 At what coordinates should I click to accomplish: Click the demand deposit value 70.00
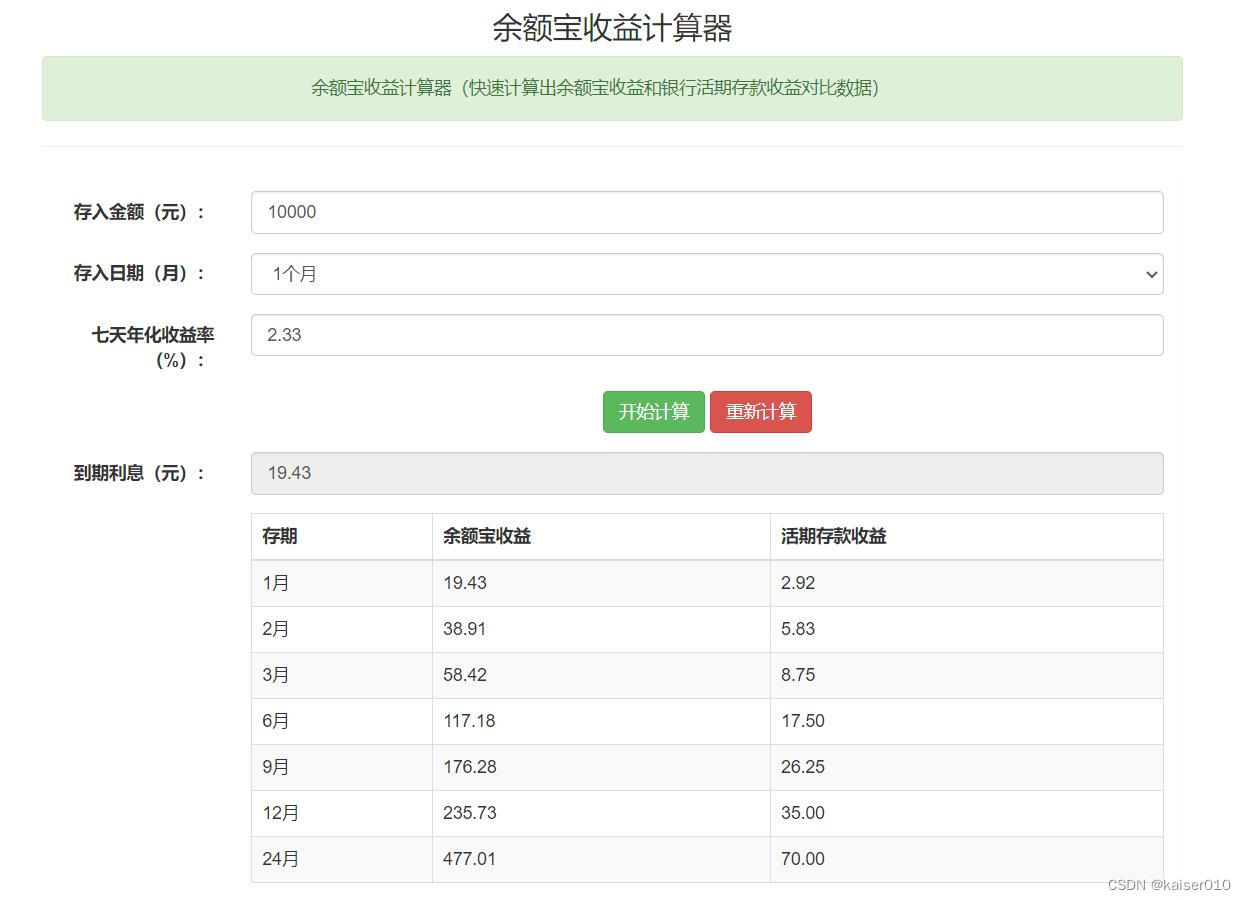pyautogui.click(x=803, y=859)
